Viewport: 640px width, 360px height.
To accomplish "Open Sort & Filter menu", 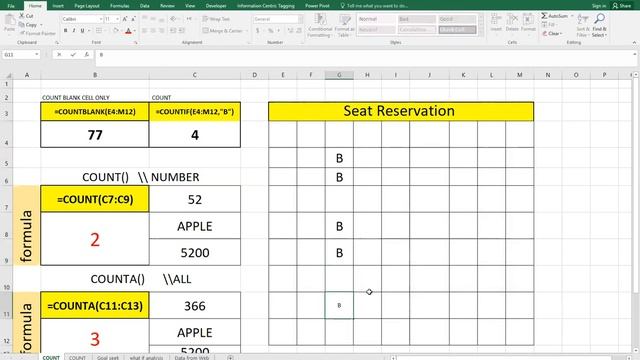I will pyautogui.click(x=583, y=25).
